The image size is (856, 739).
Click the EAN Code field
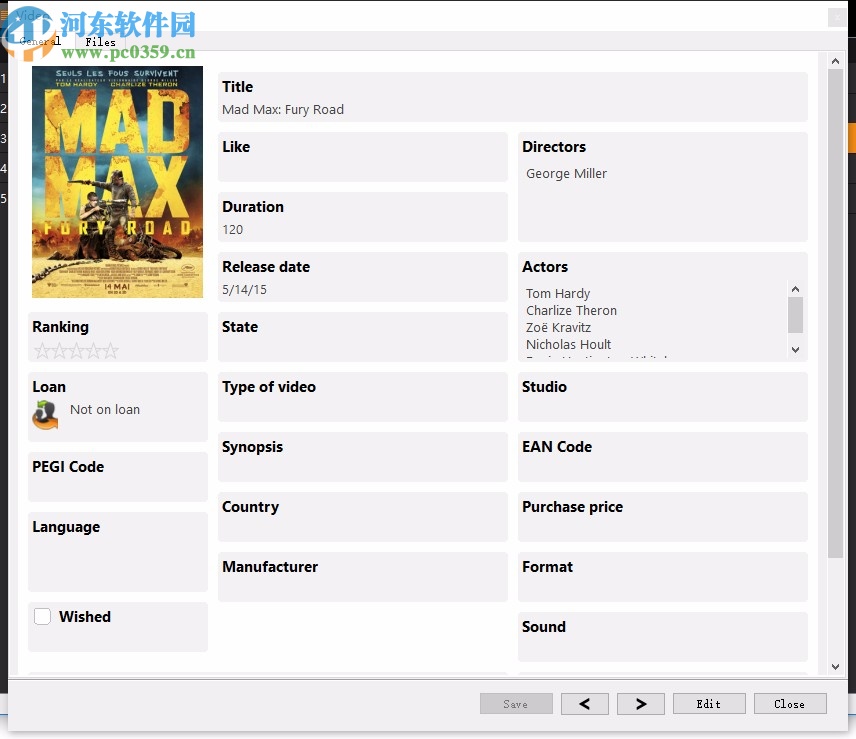pyautogui.click(x=663, y=457)
